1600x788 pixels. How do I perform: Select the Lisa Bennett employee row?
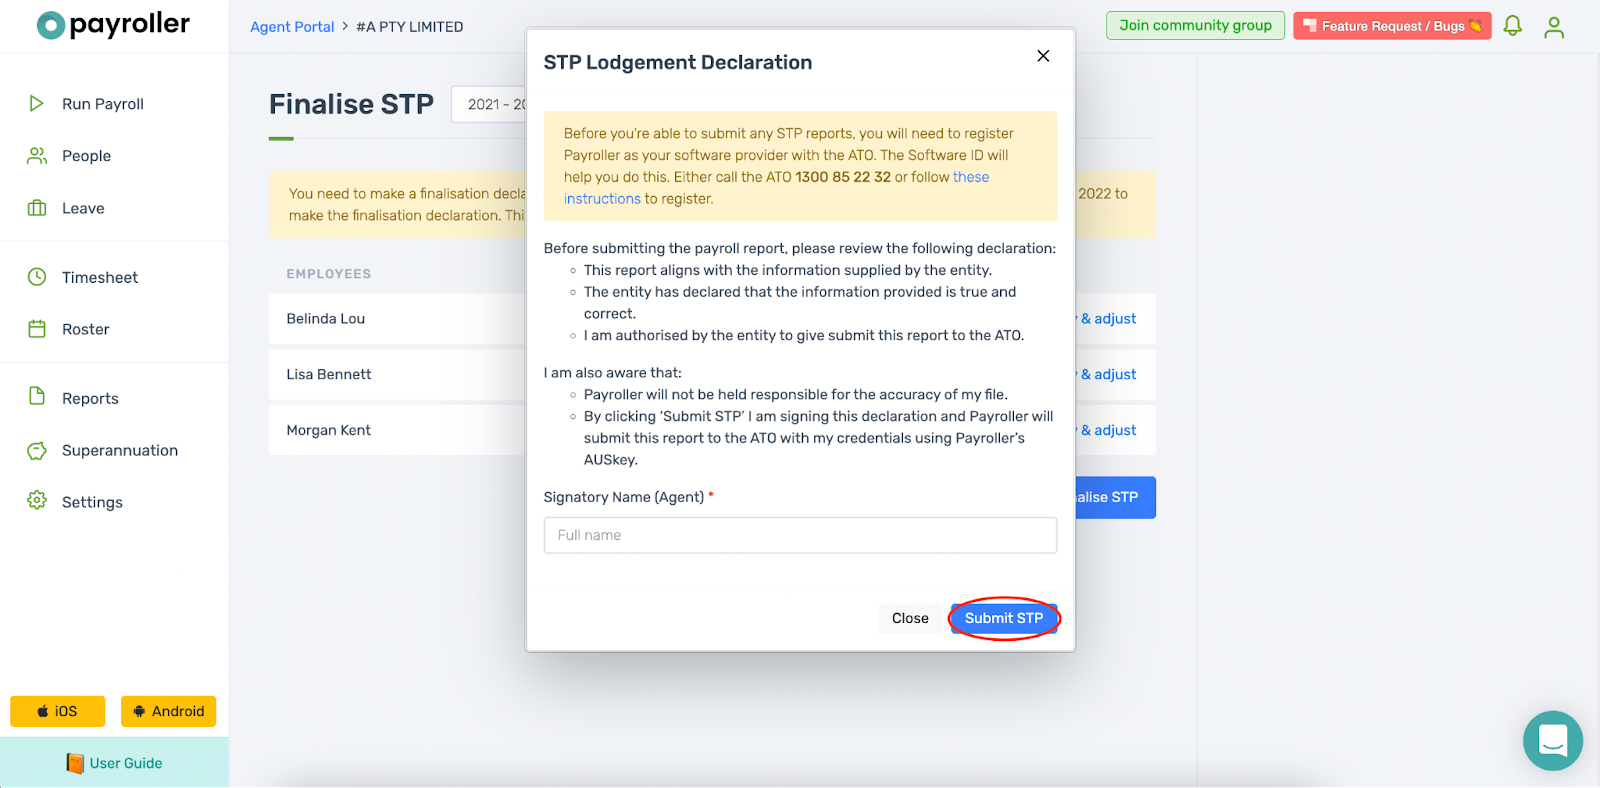pyautogui.click(x=397, y=375)
